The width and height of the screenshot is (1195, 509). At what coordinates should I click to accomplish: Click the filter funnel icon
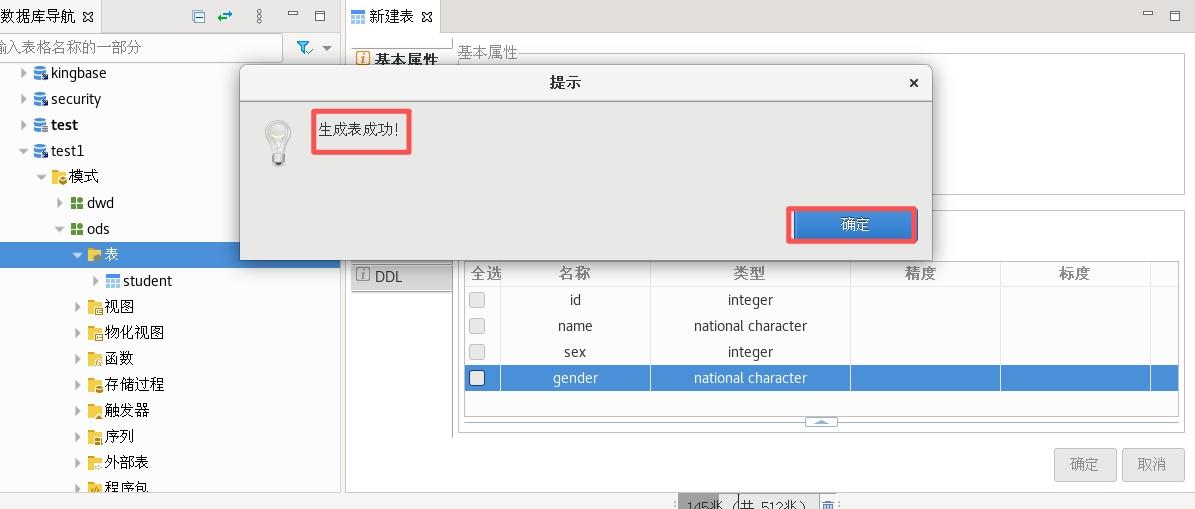tap(304, 47)
